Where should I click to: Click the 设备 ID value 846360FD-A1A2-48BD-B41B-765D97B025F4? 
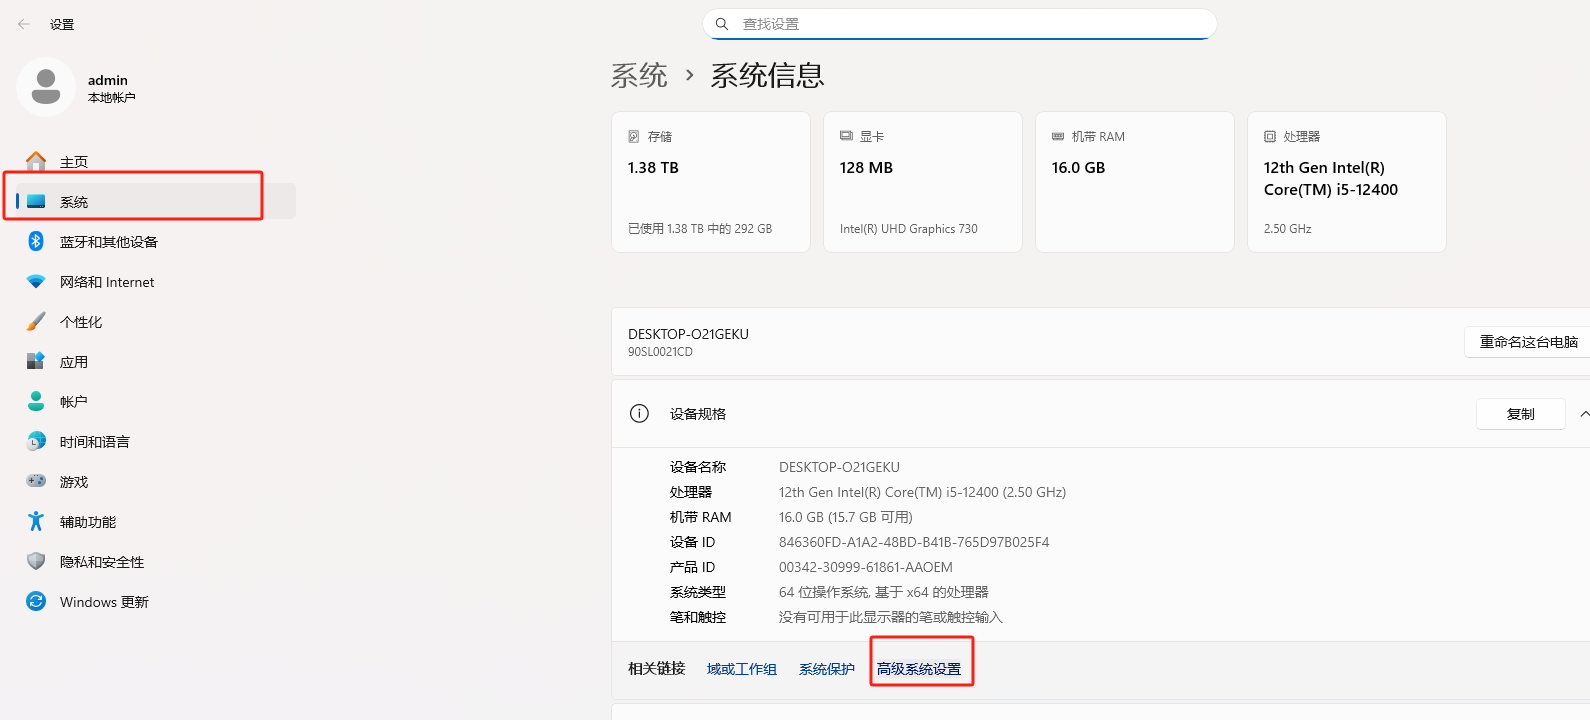tap(914, 542)
